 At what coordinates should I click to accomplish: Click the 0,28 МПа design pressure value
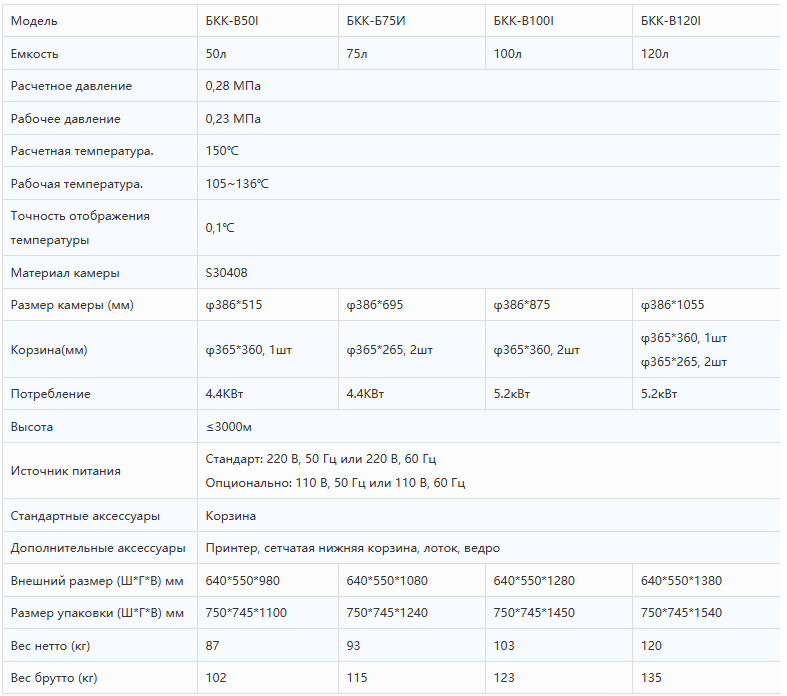(233, 86)
